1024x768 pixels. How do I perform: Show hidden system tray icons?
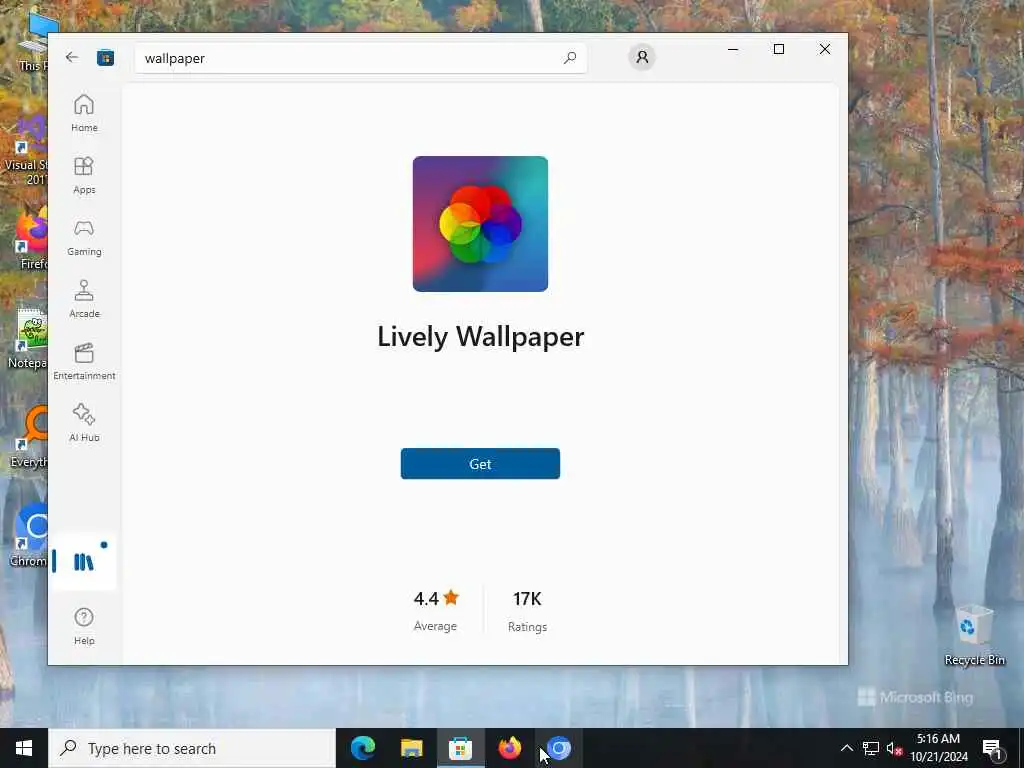846,748
